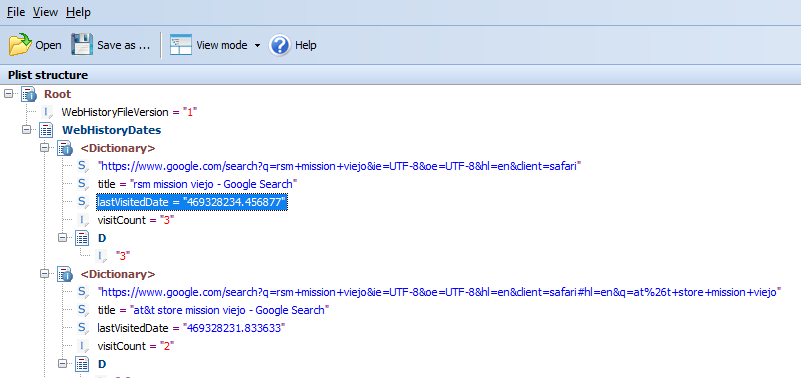Viewport: 801px width, 378px height.
Task: Click the first D array icon
Action: point(83,238)
